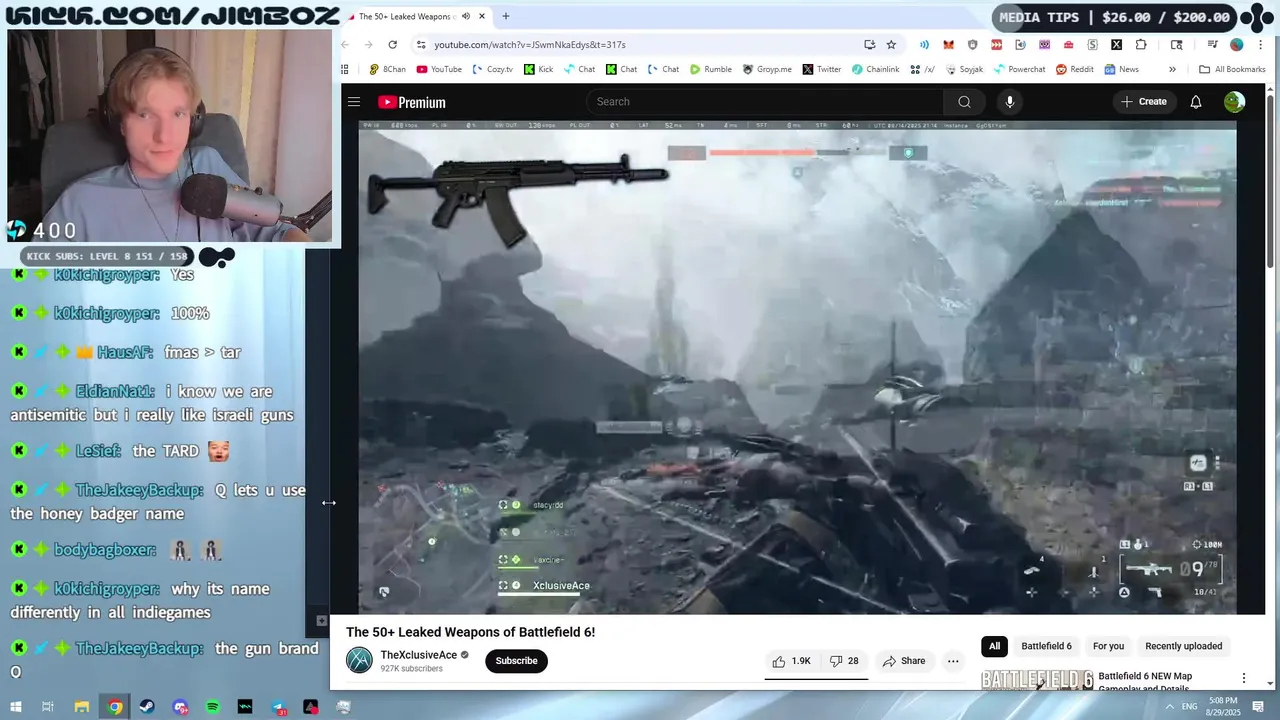Expand the bookmarks overflow chevron
This screenshot has width=1280, height=720.
click(1173, 70)
